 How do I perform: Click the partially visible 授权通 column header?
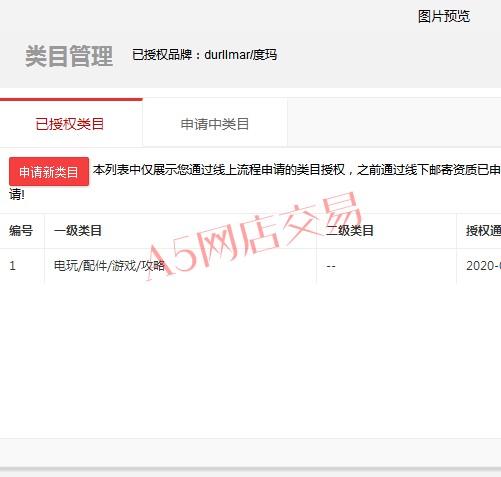click(x=483, y=231)
